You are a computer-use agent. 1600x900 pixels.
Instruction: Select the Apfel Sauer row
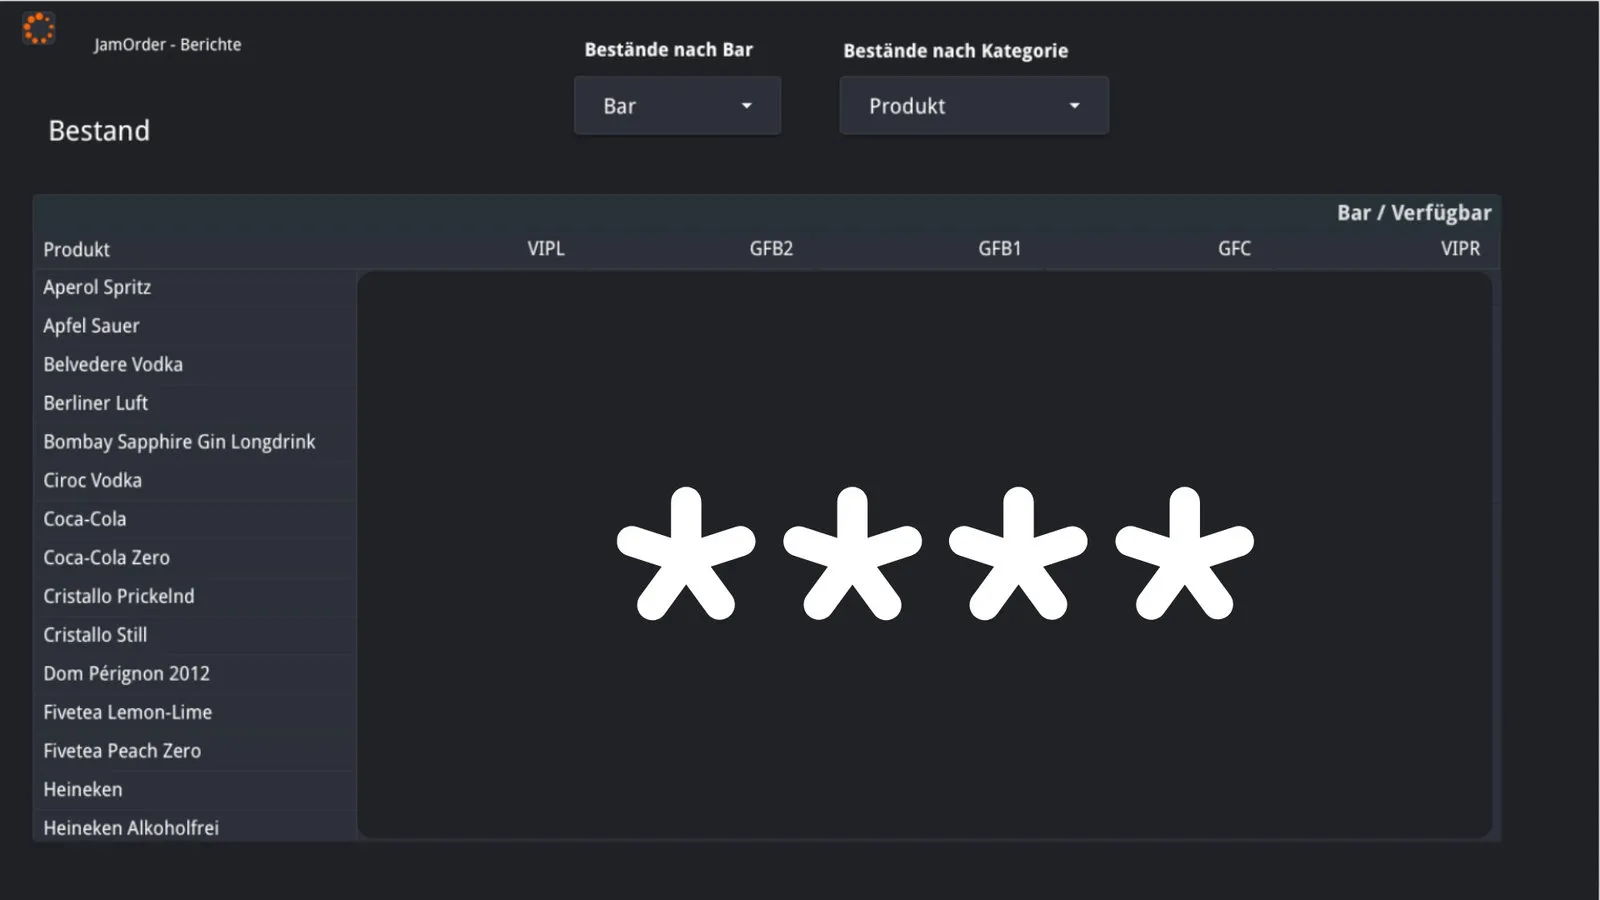[x=195, y=326]
